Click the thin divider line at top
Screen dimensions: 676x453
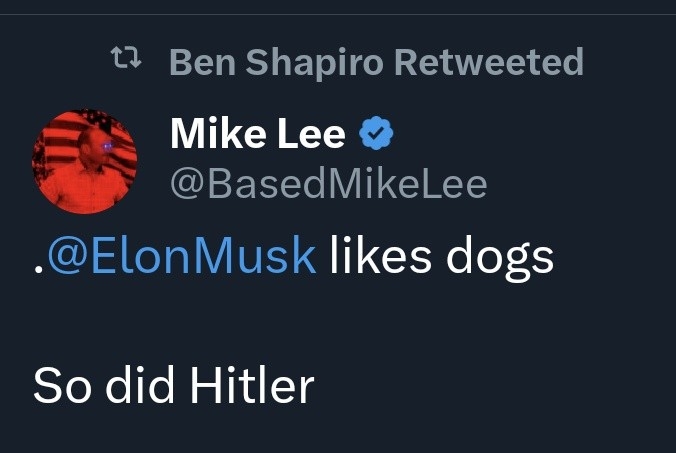(x=338, y=14)
